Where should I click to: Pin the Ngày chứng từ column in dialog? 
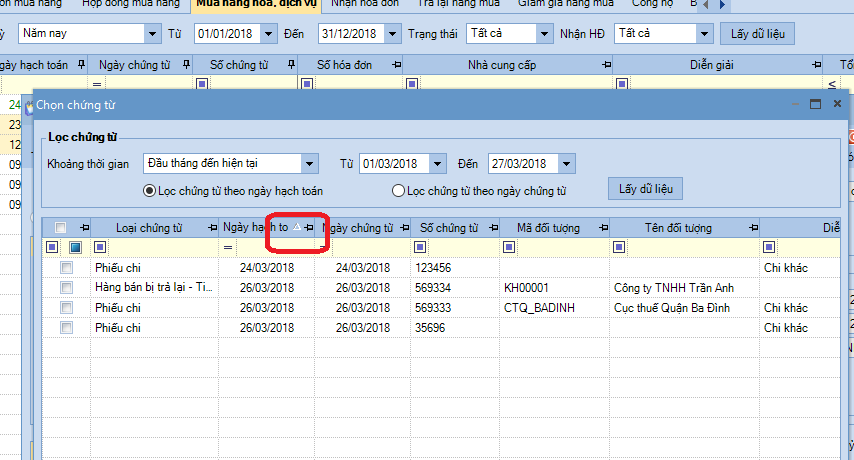coord(404,228)
